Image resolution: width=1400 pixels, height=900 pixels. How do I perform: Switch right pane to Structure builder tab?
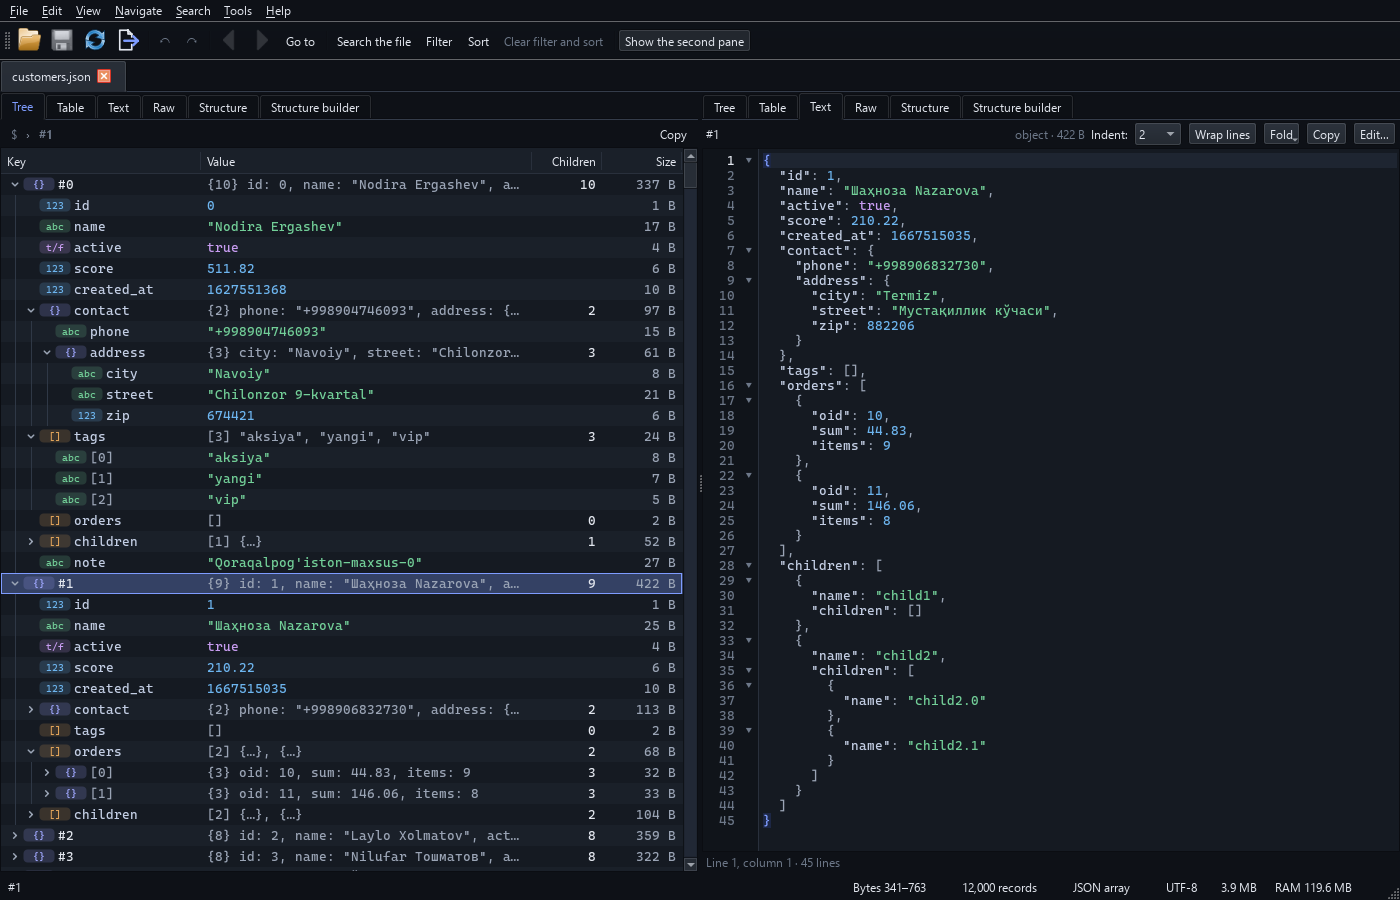click(x=1017, y=107)
